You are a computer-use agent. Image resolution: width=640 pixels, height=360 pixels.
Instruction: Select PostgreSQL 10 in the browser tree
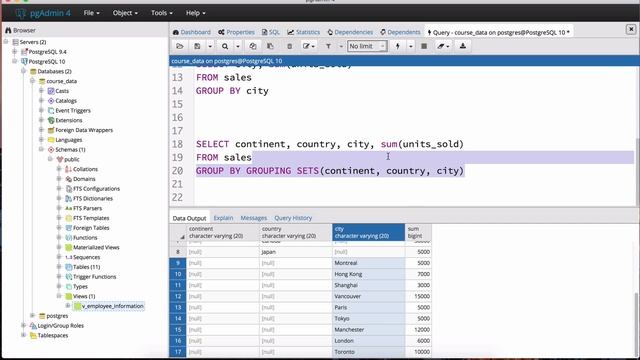47,62
